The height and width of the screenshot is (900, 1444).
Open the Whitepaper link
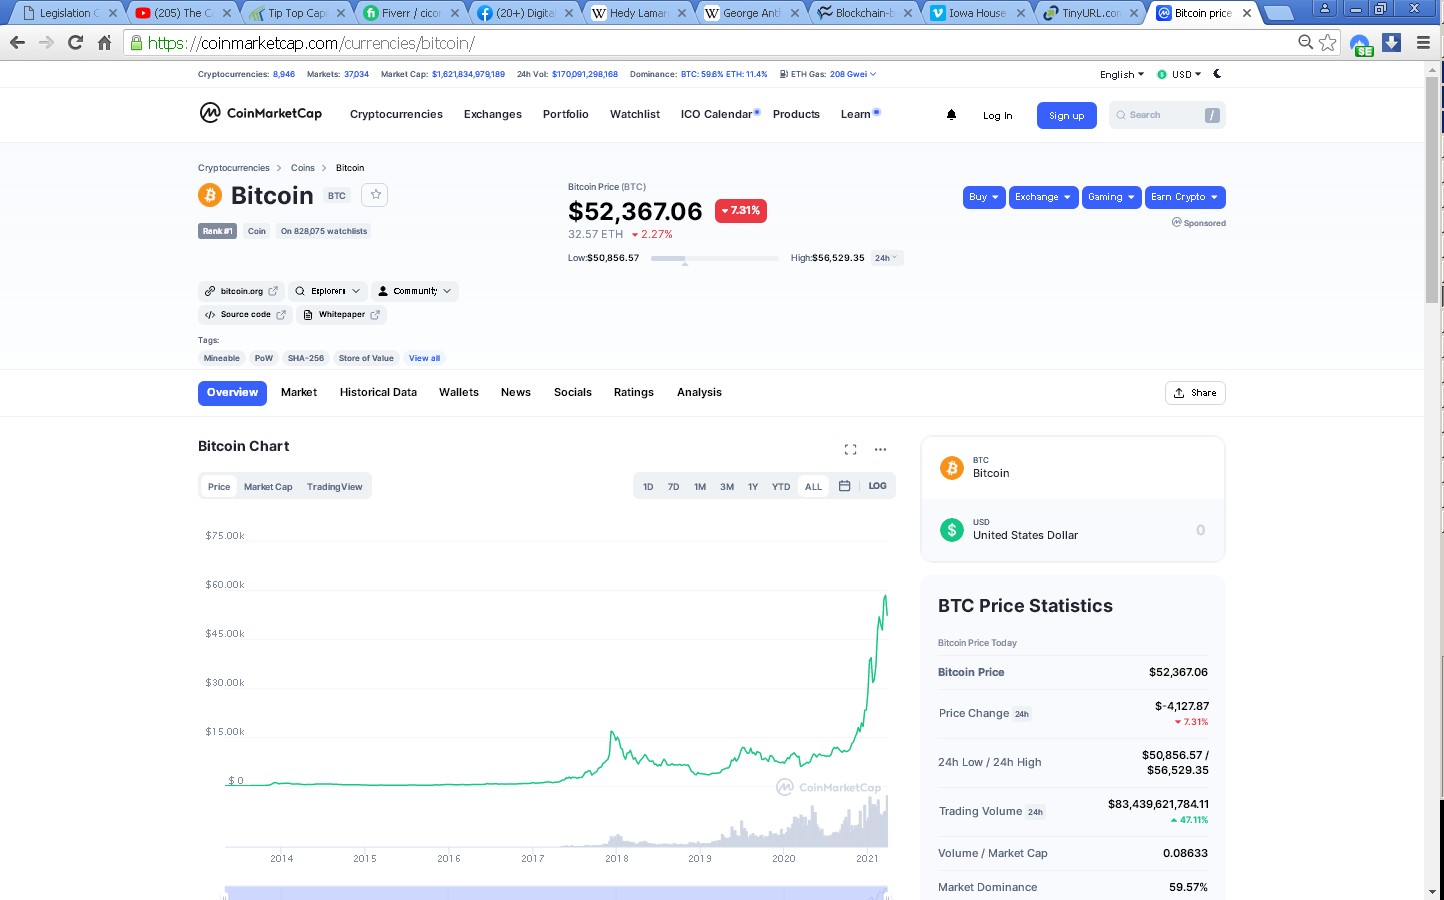tap(342, 315)
